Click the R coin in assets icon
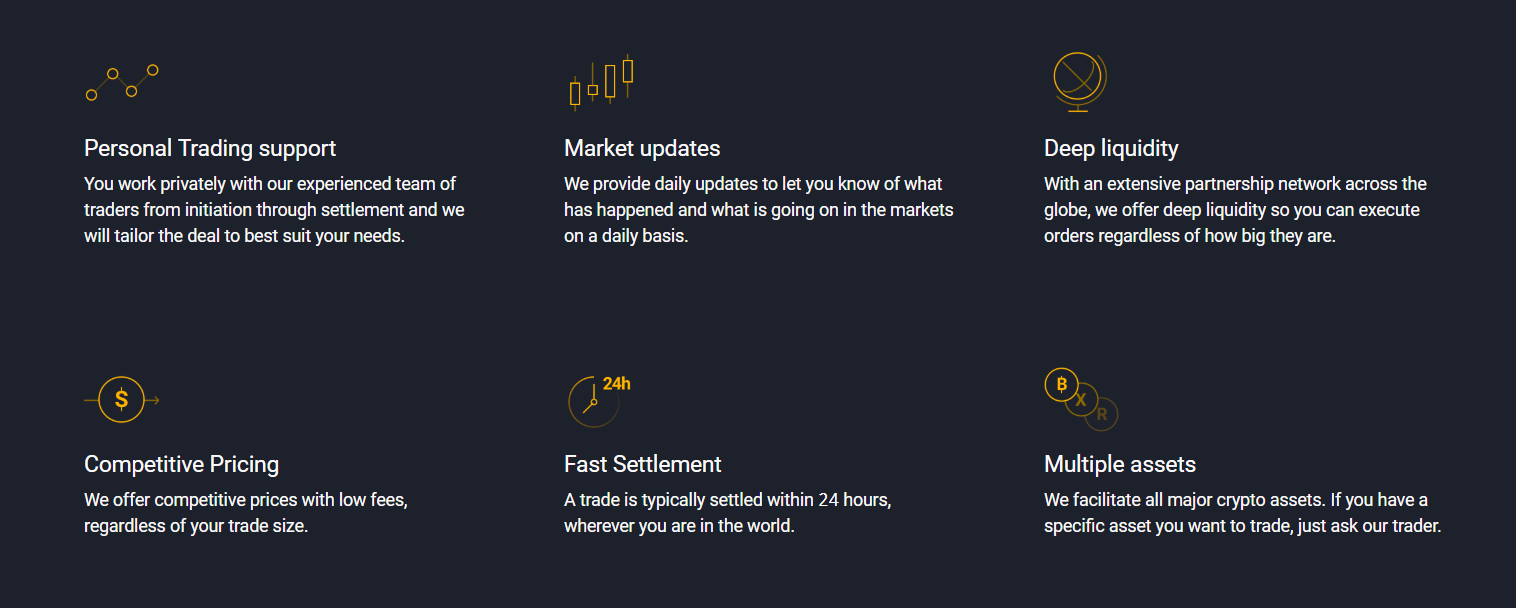 1102,414
